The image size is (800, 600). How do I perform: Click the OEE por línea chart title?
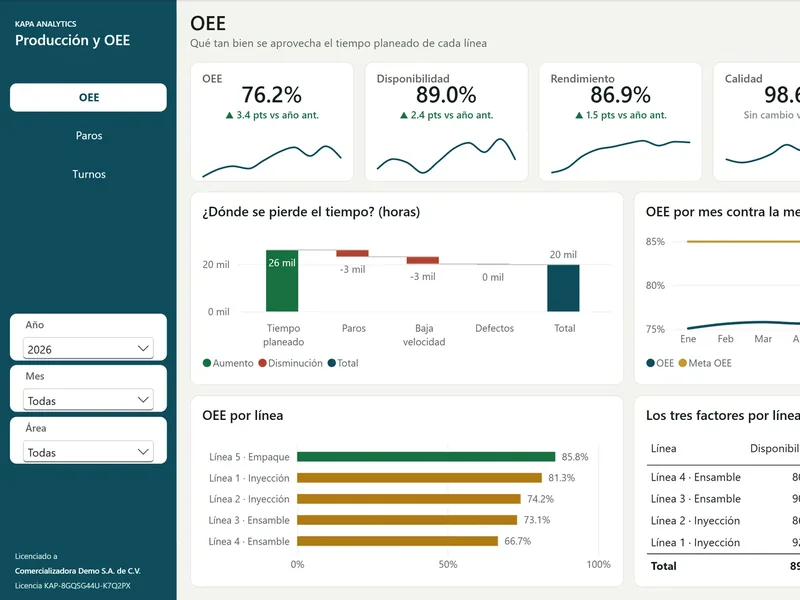(x=243, y=415)
